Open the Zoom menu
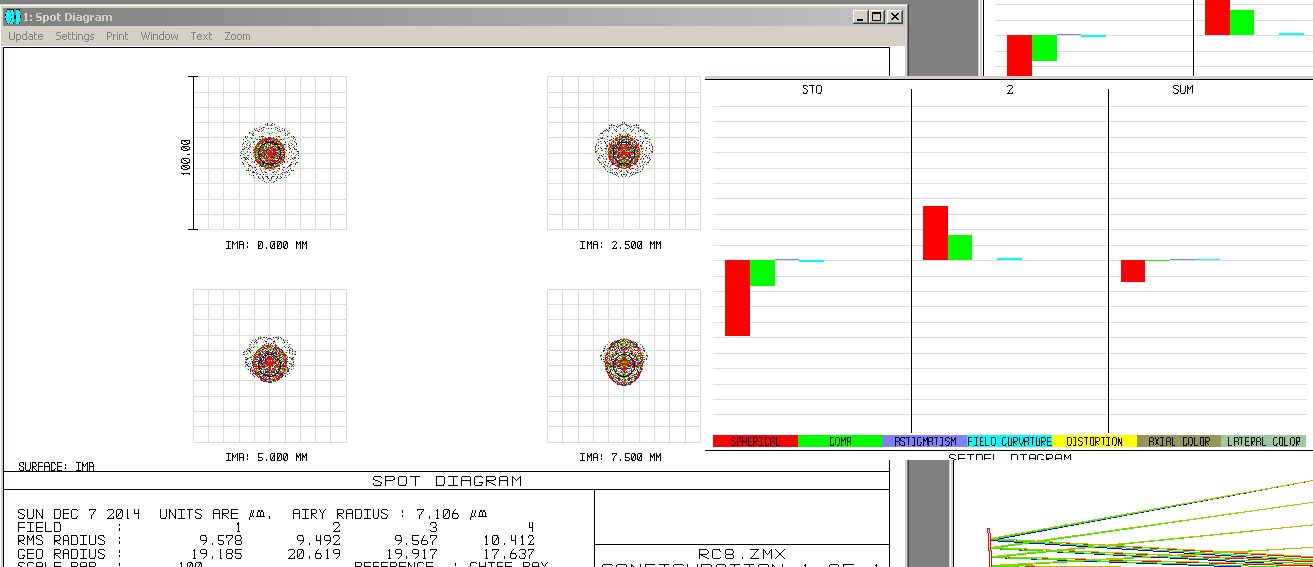Image resolution: width=1313 pixels, height=567 pixels. click(237, 36)
